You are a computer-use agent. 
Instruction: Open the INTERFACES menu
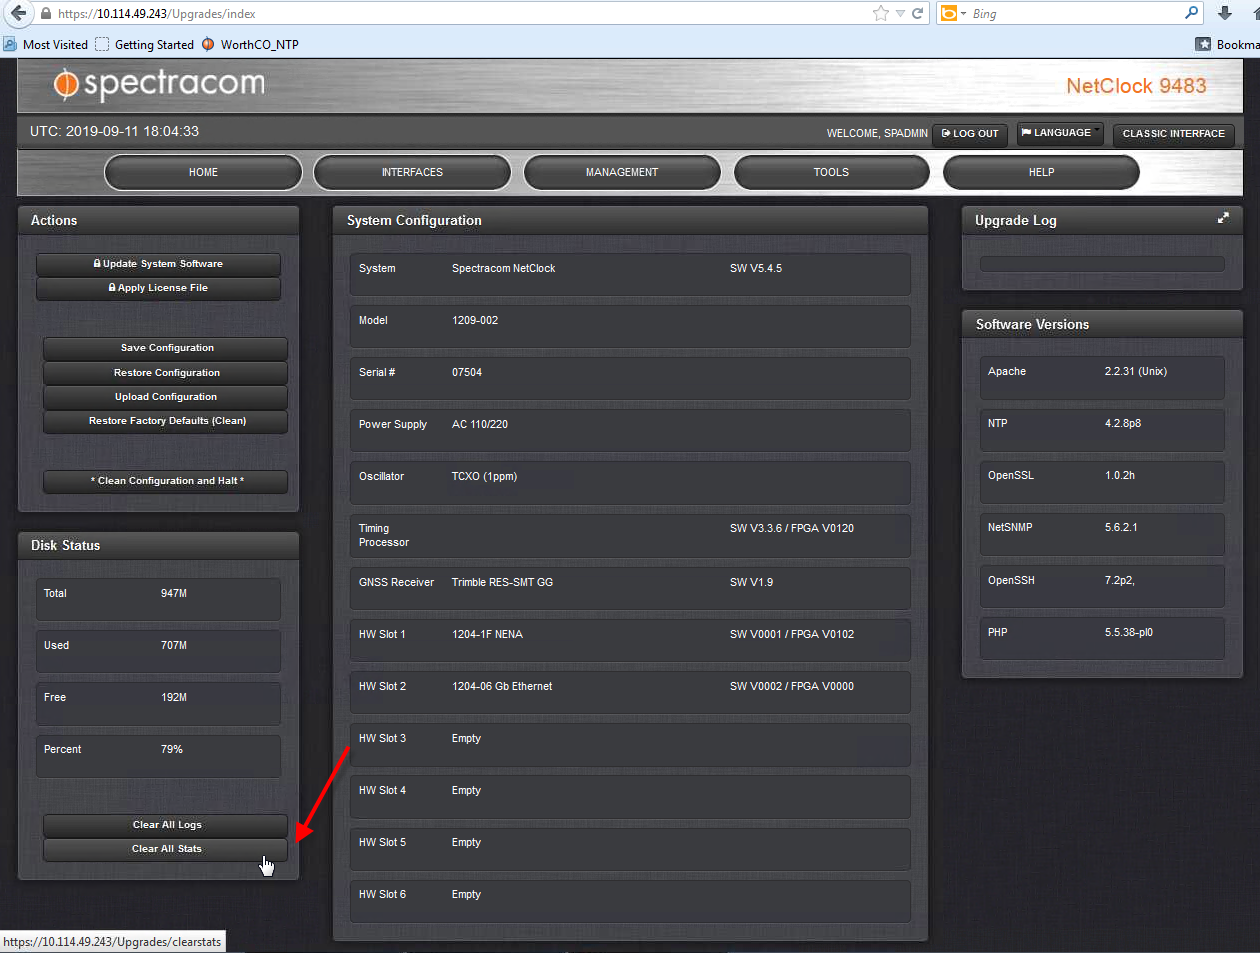coord(412,172)
